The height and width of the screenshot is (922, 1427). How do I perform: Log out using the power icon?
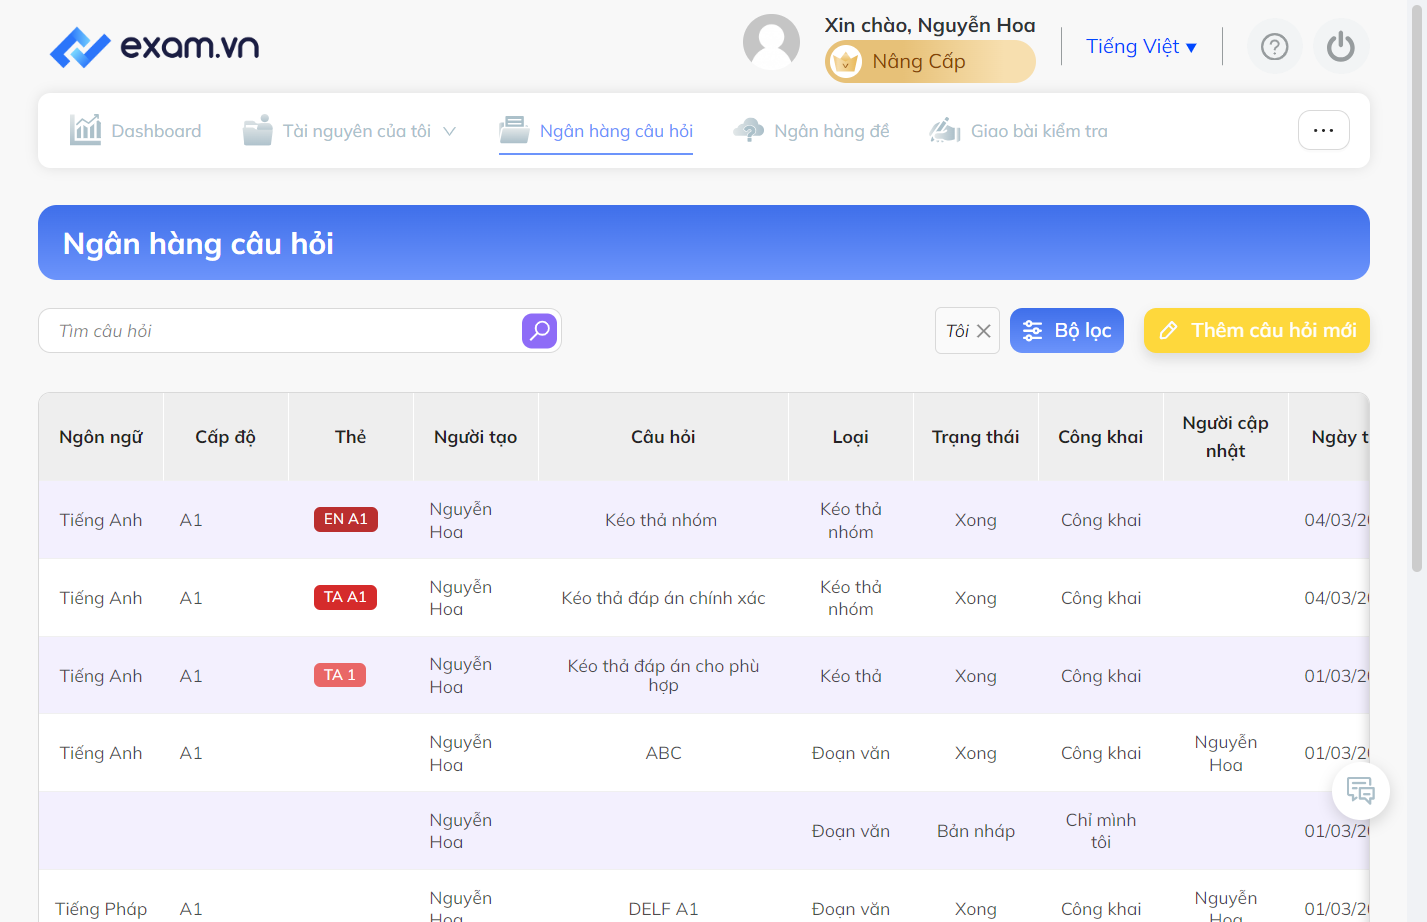[x=1340, y=46]
